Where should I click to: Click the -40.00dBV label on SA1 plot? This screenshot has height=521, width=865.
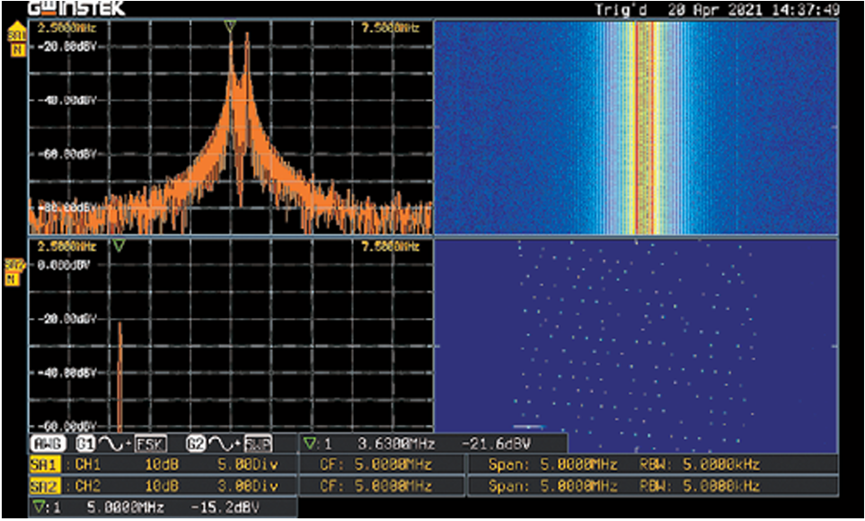pyautogui.click(x=67, y=100)
